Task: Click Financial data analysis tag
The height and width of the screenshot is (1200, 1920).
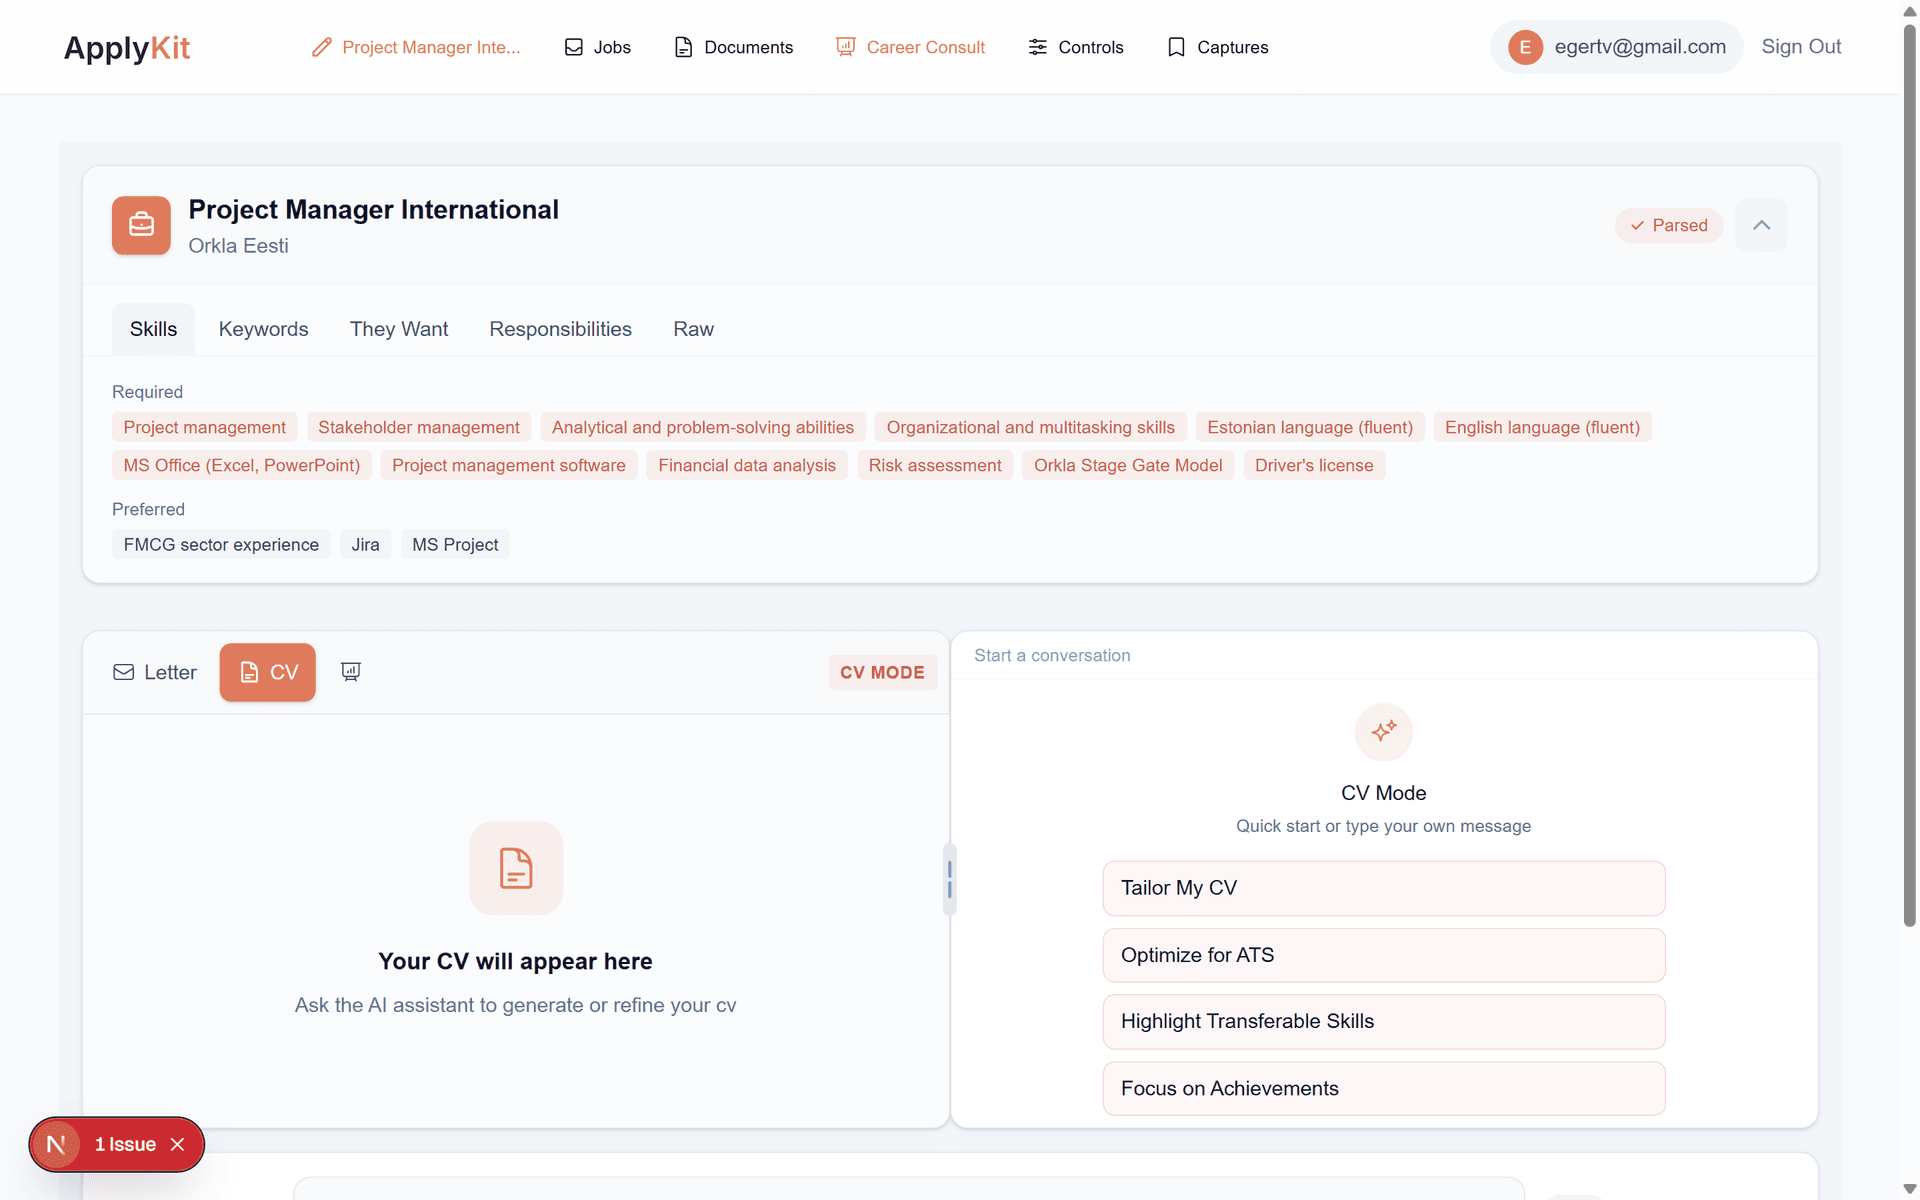Action: tap(747, 465)
